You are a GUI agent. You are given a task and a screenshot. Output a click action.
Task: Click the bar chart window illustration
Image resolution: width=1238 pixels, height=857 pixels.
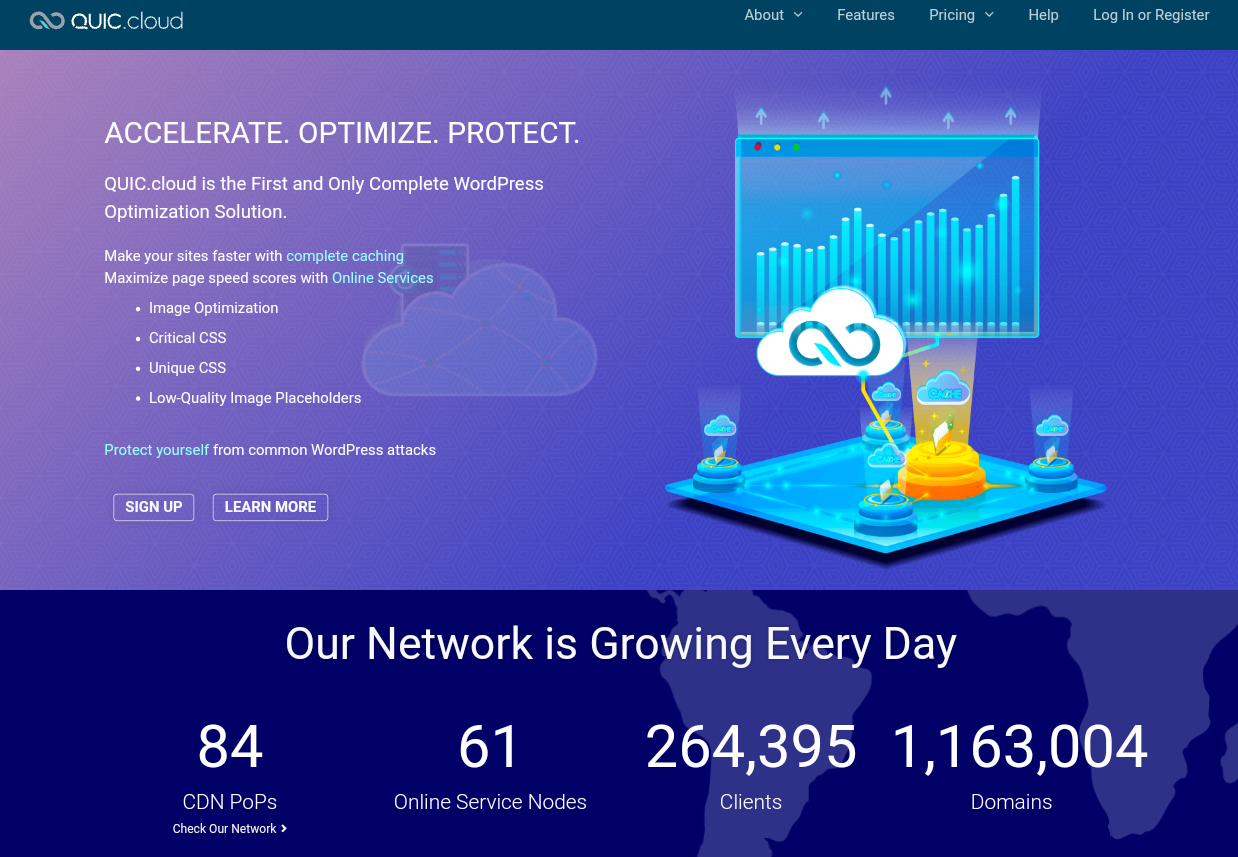tap(887, 237)
